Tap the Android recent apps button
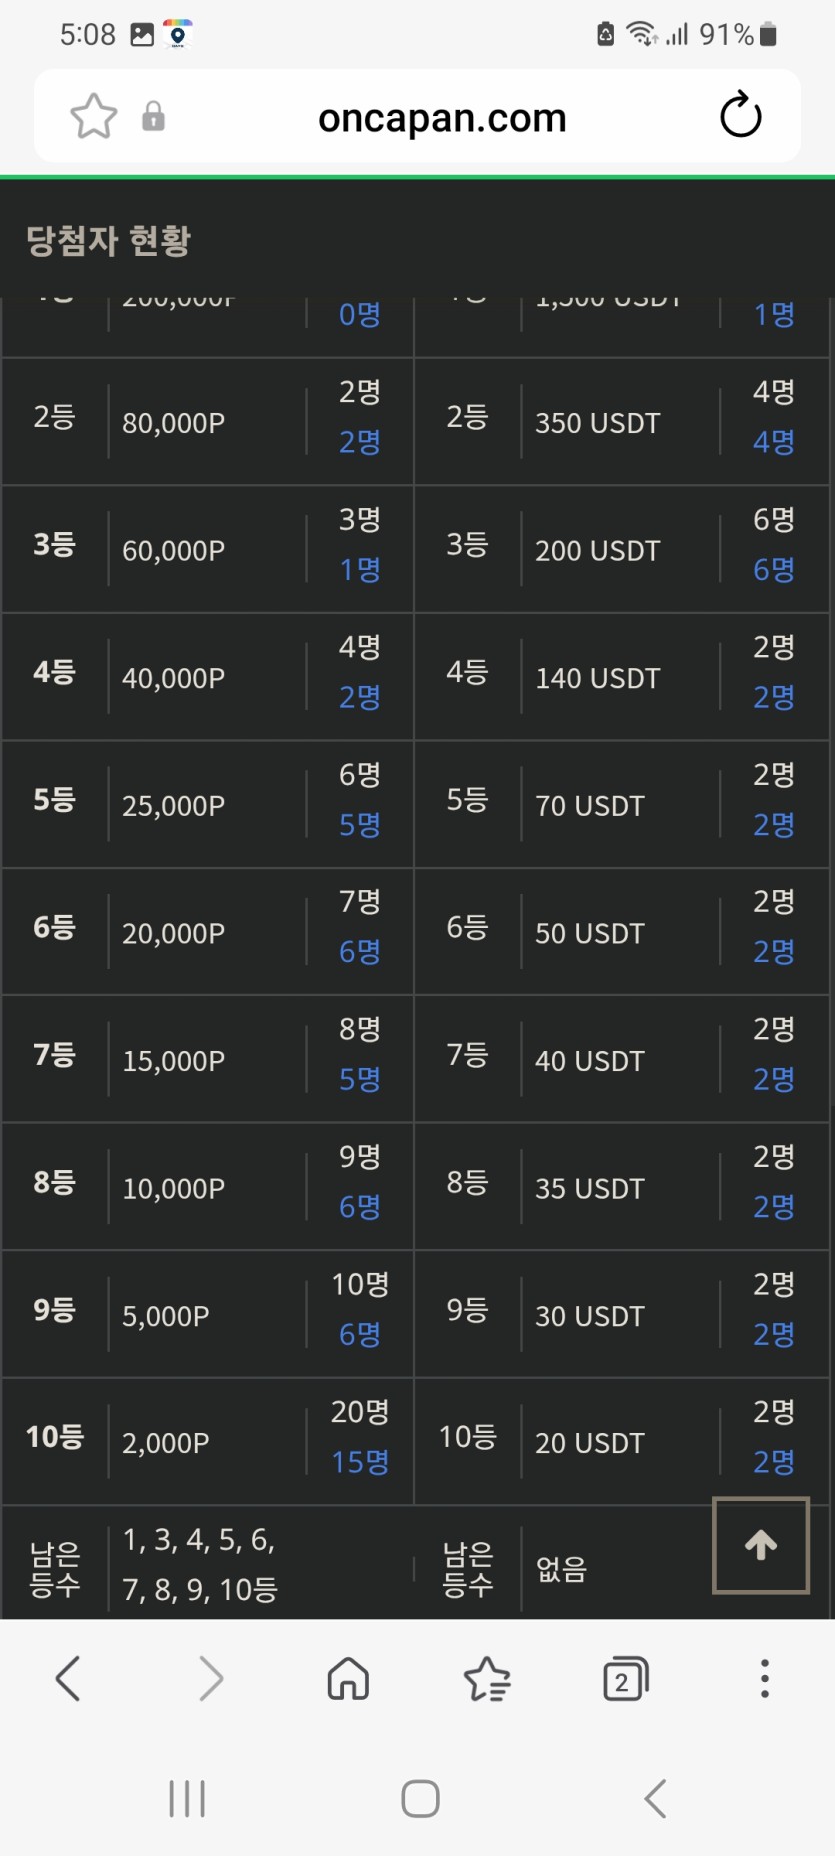835x1856 pixels. click(187, 1798)
